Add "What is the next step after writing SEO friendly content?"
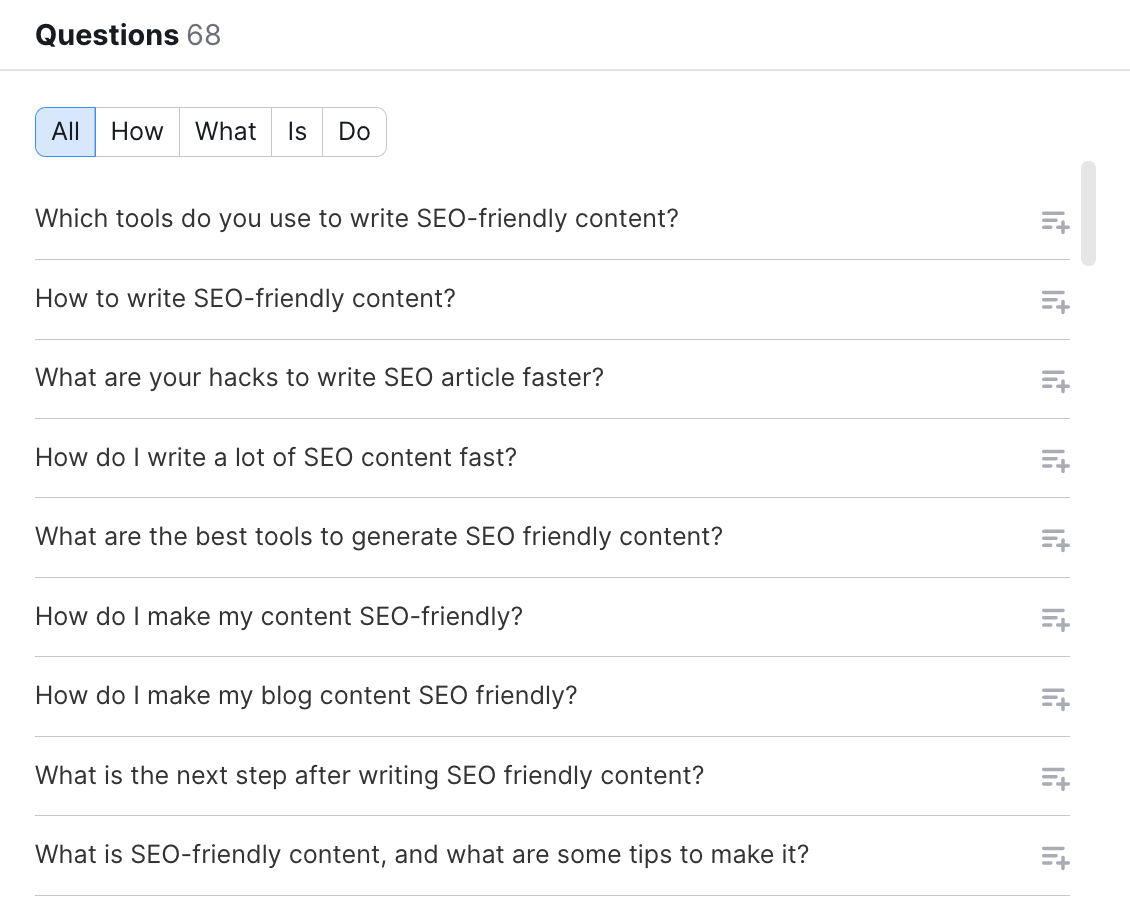Screen dimensions: 1130x922 (x=1054, y=778)
